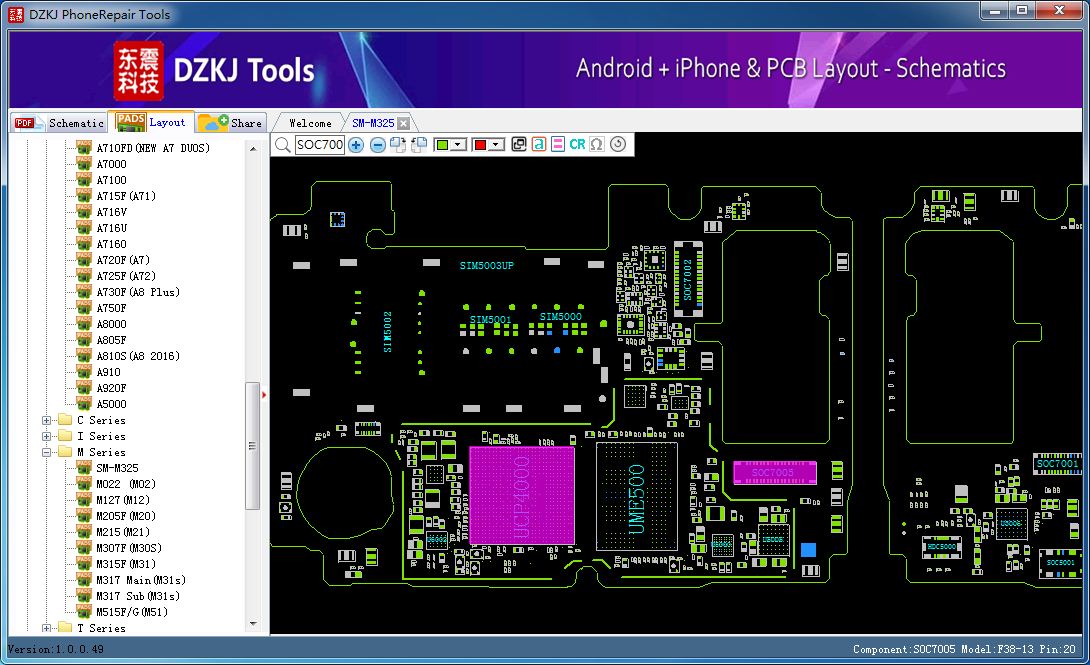Click the SIM5003UP label
The width and height of the screenshot is (1090, 665).
point(487,265)
